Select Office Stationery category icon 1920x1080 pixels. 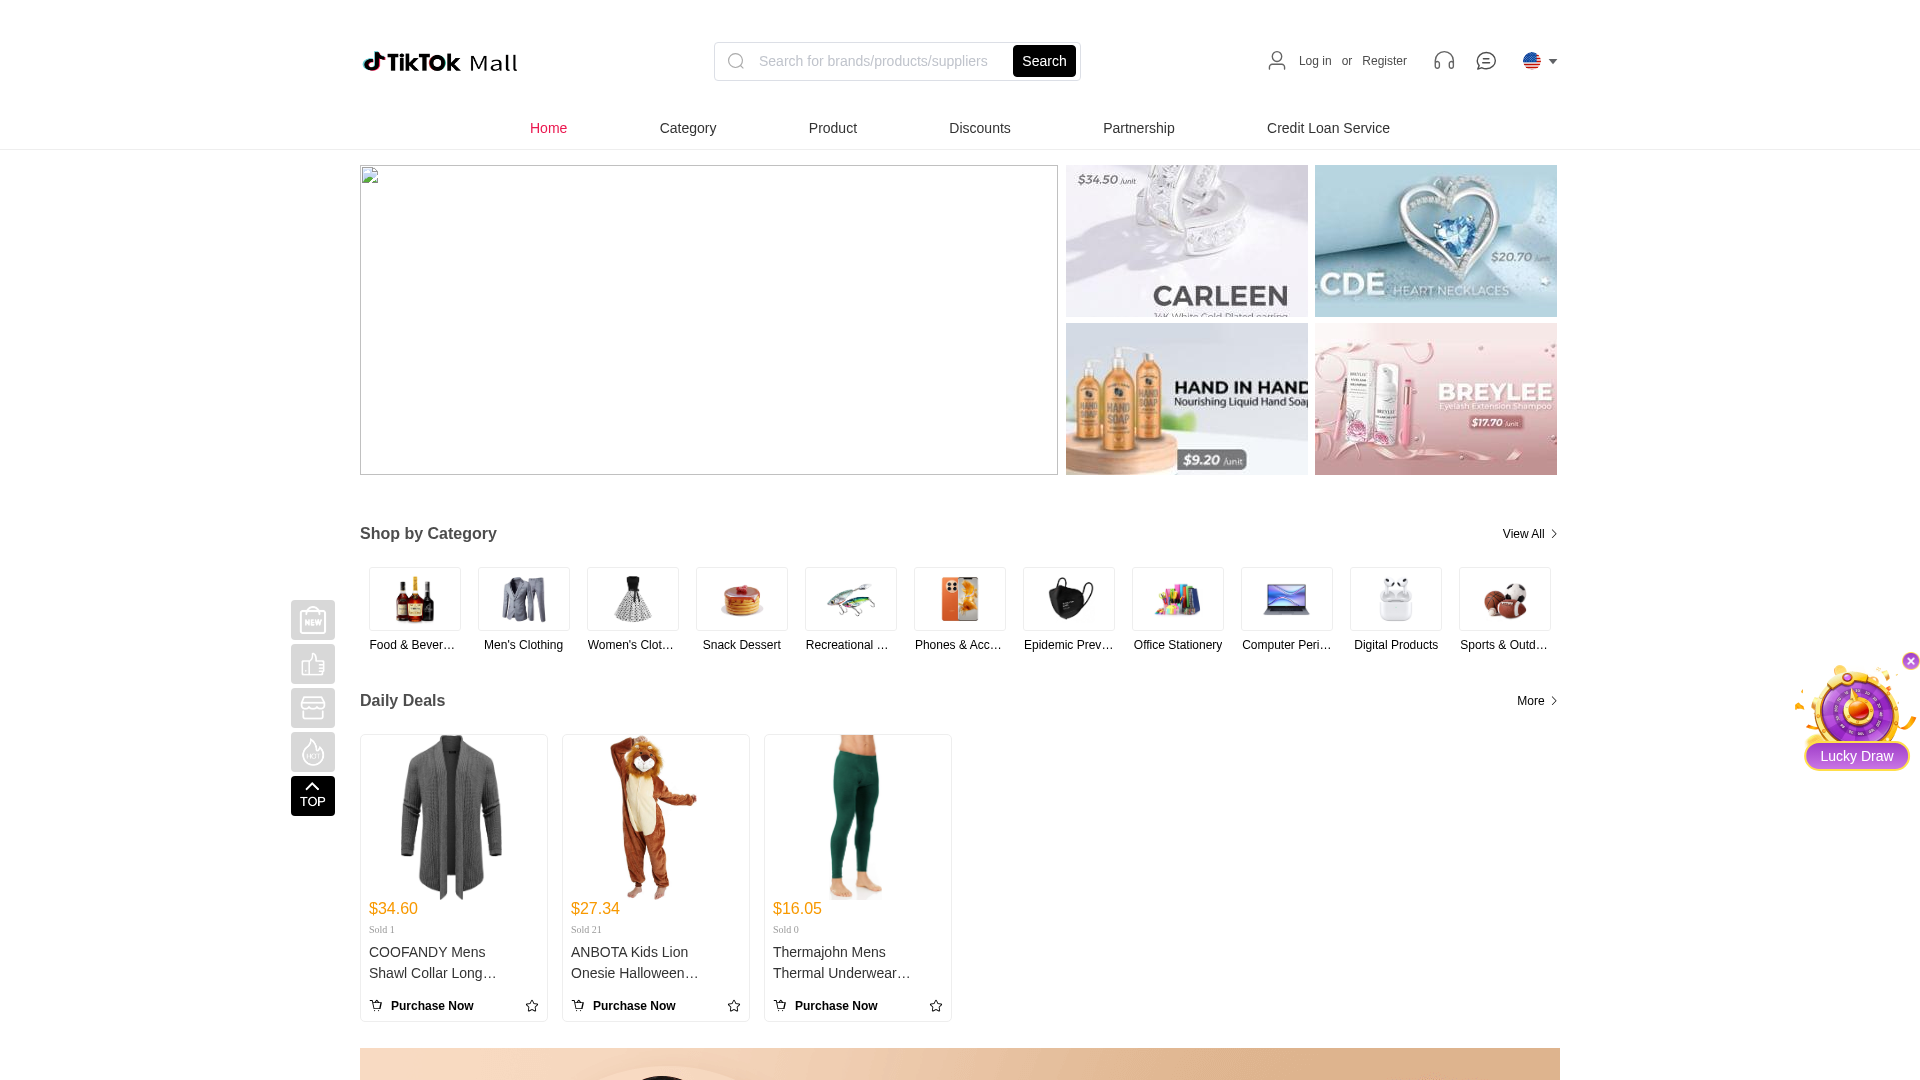[1178, 599]
